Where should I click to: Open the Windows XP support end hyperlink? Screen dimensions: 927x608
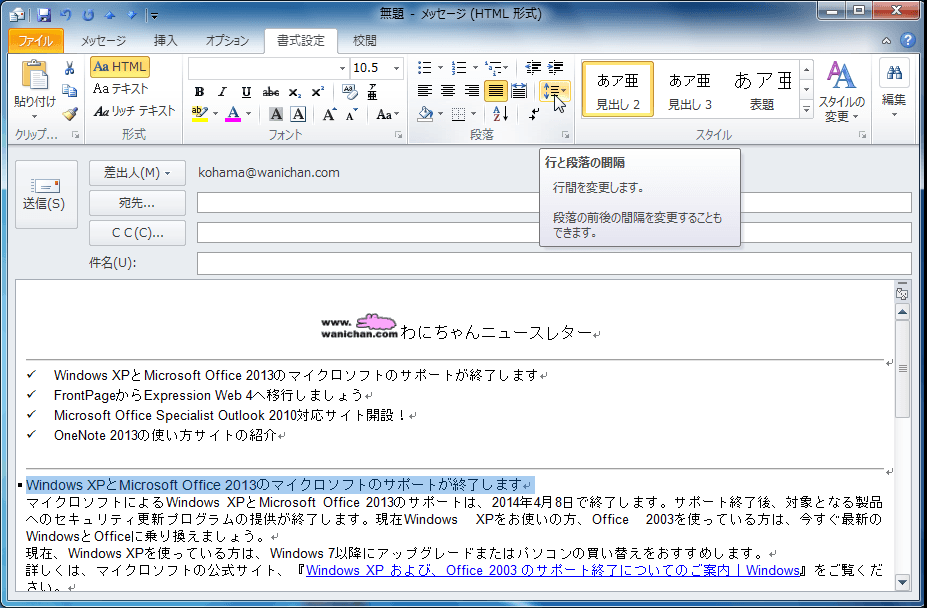click(x=553, y=570)
